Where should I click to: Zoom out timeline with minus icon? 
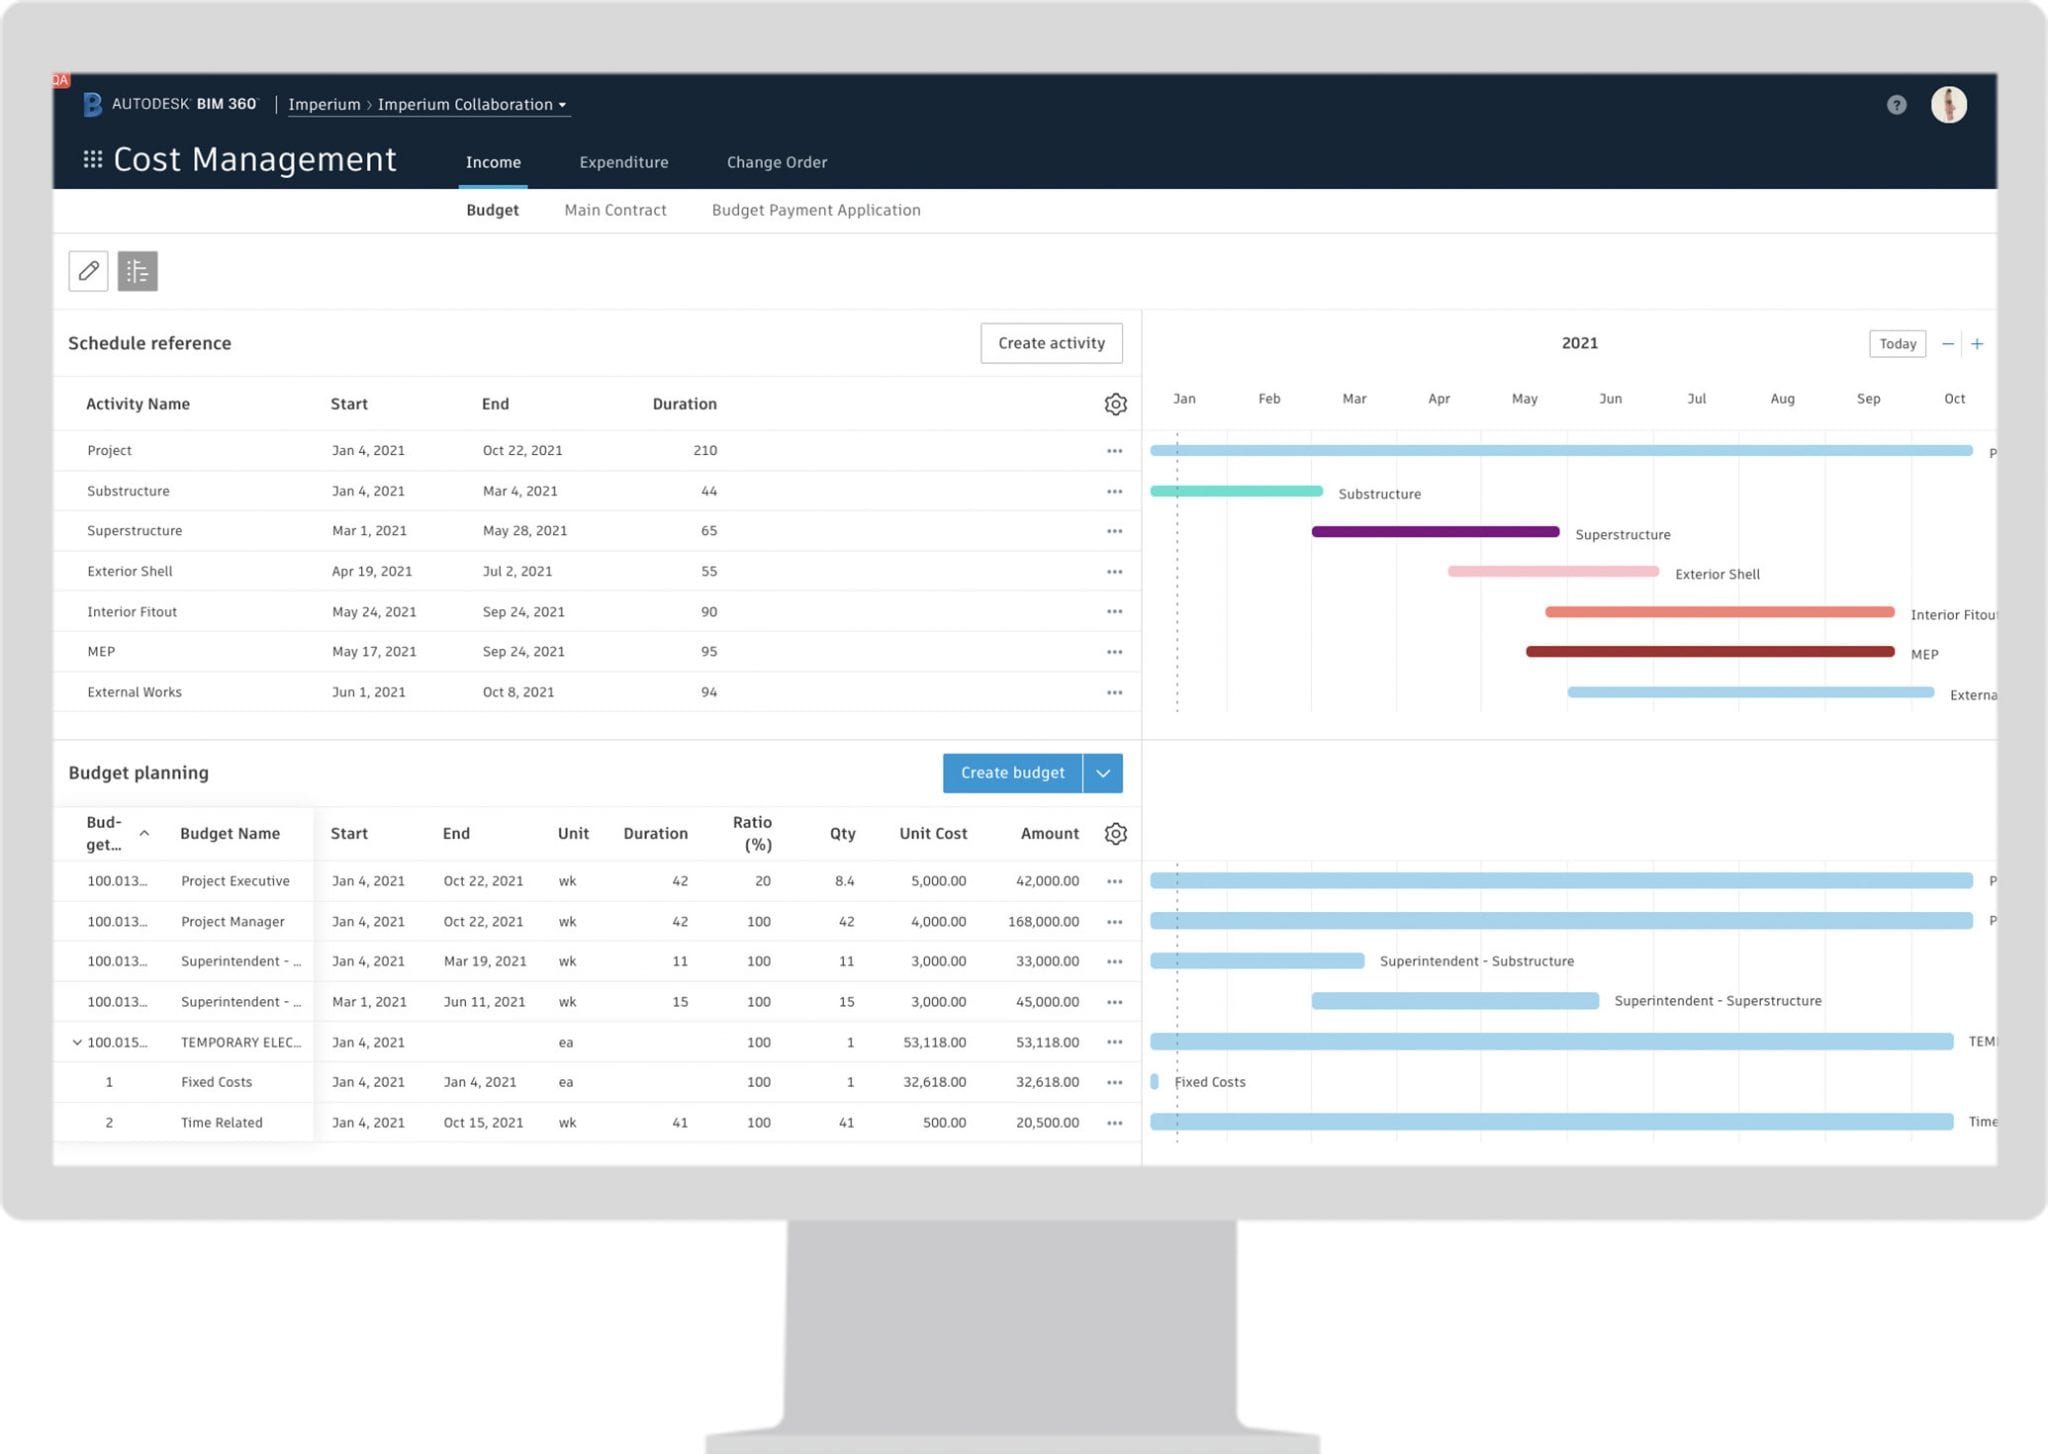tap(1947, 344)
